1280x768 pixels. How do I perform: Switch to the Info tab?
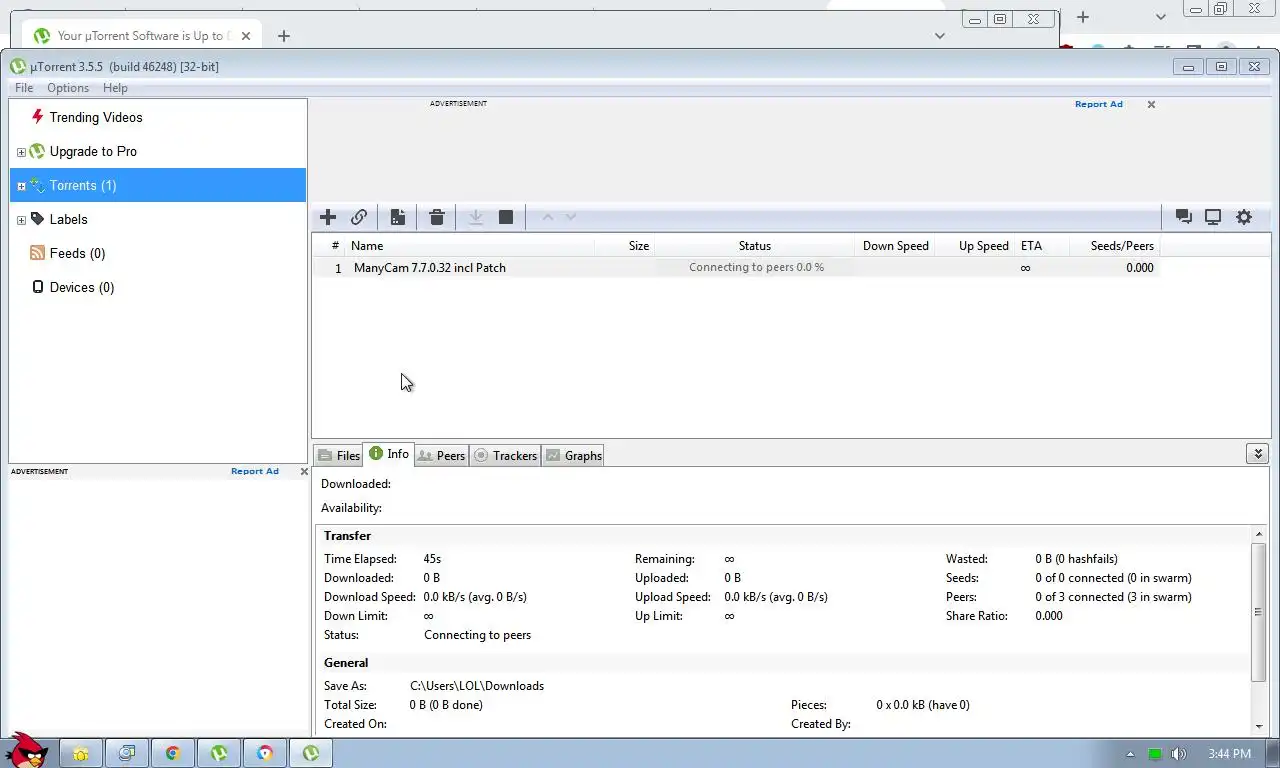pyautogui.click(x=388, y=454)
